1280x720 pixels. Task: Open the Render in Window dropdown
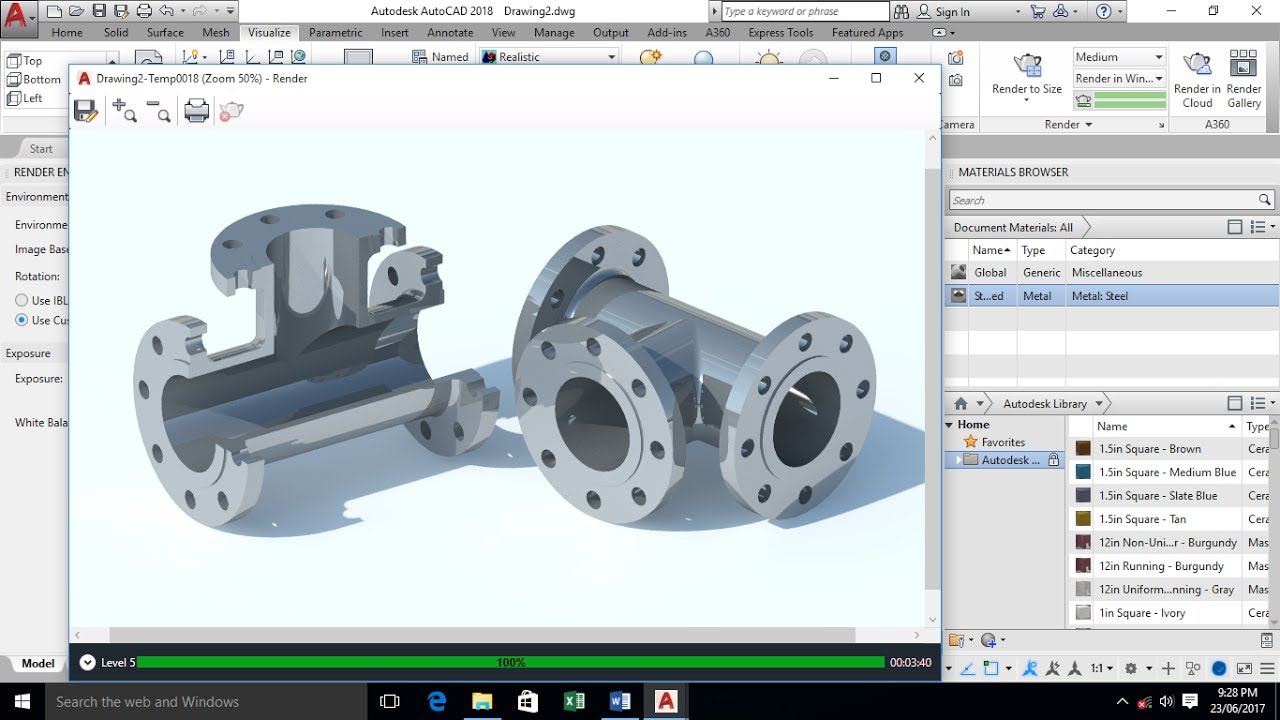(x=1119, y=78)
